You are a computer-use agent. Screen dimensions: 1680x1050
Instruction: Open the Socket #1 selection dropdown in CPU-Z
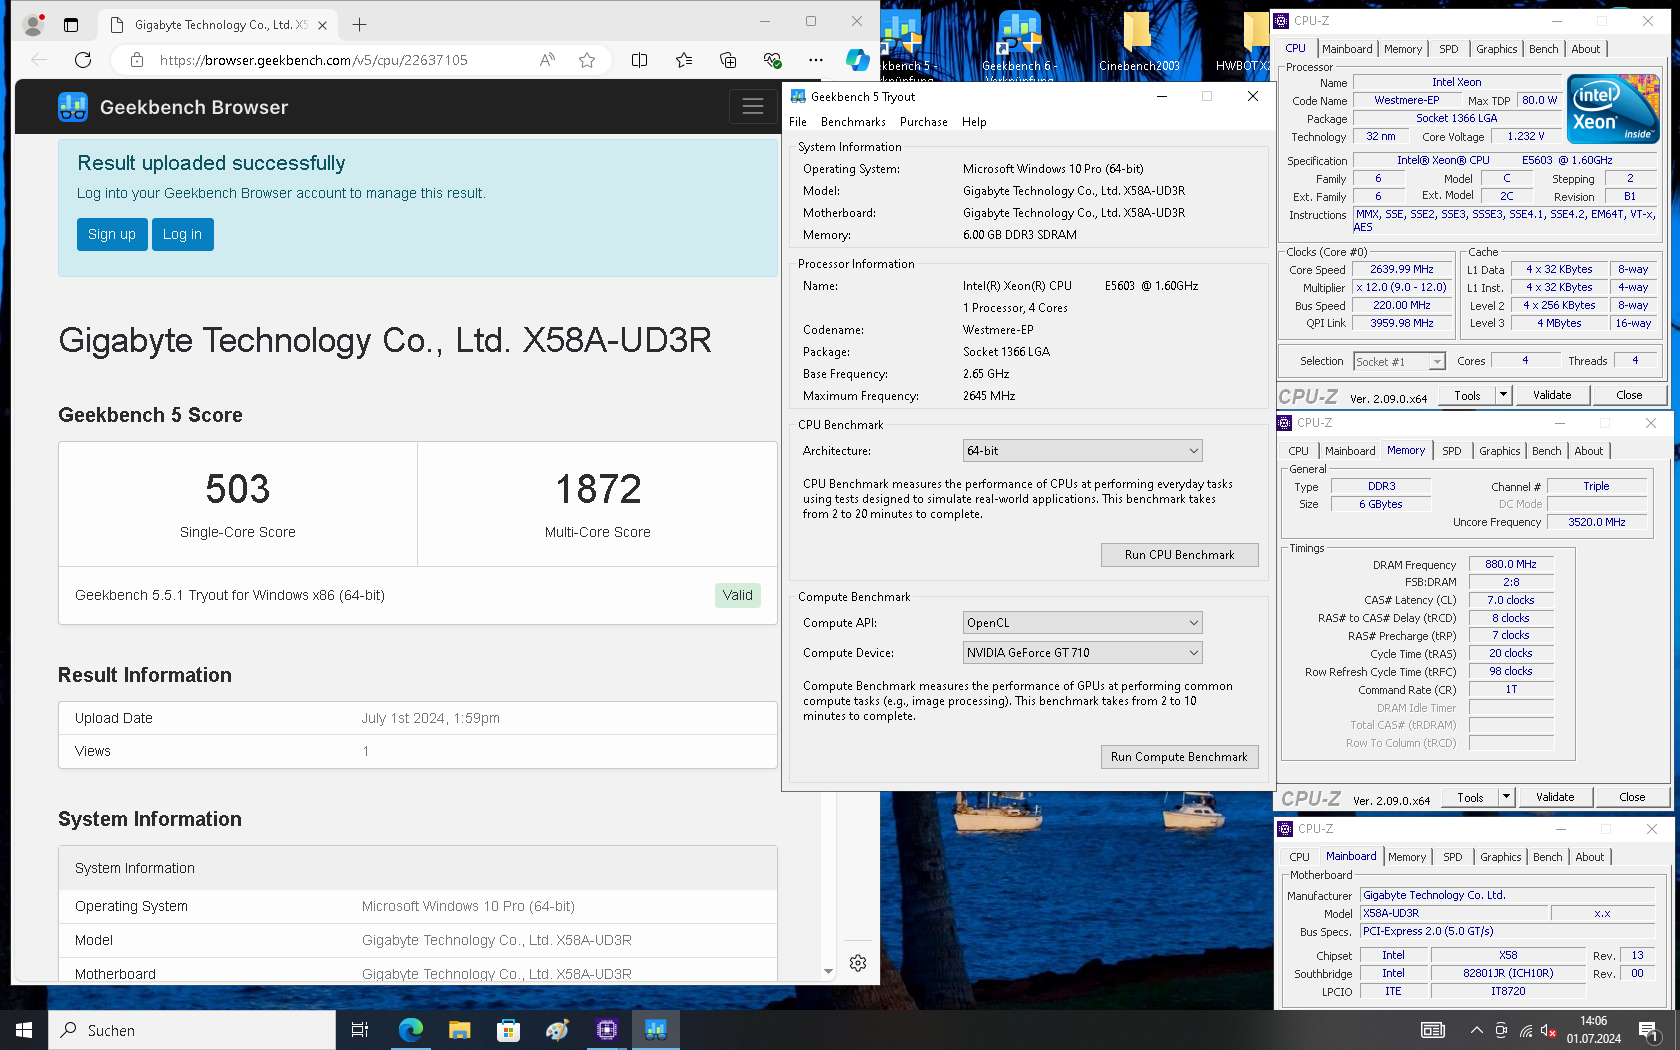click(x=1399, y=362)
